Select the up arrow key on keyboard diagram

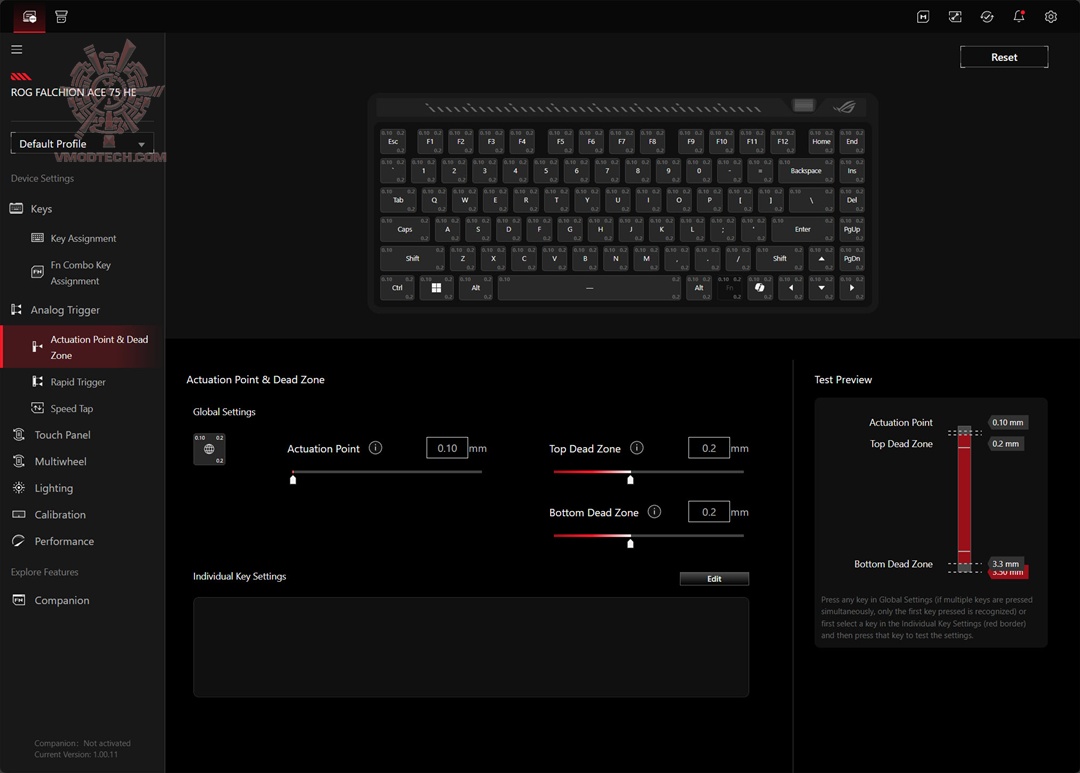click(x=821, y=258)
